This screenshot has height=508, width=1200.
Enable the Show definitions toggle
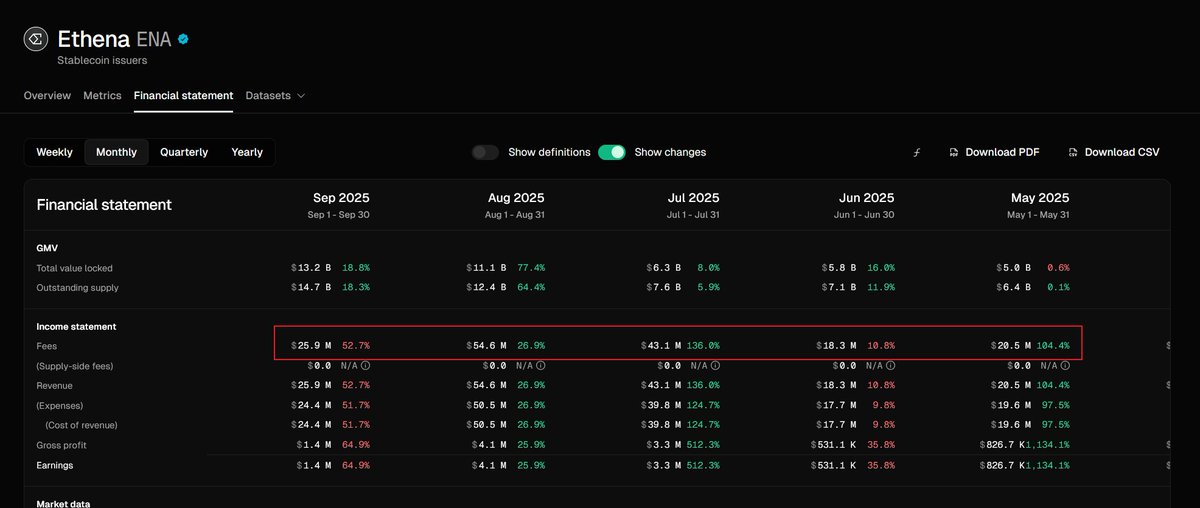[486, 152]
